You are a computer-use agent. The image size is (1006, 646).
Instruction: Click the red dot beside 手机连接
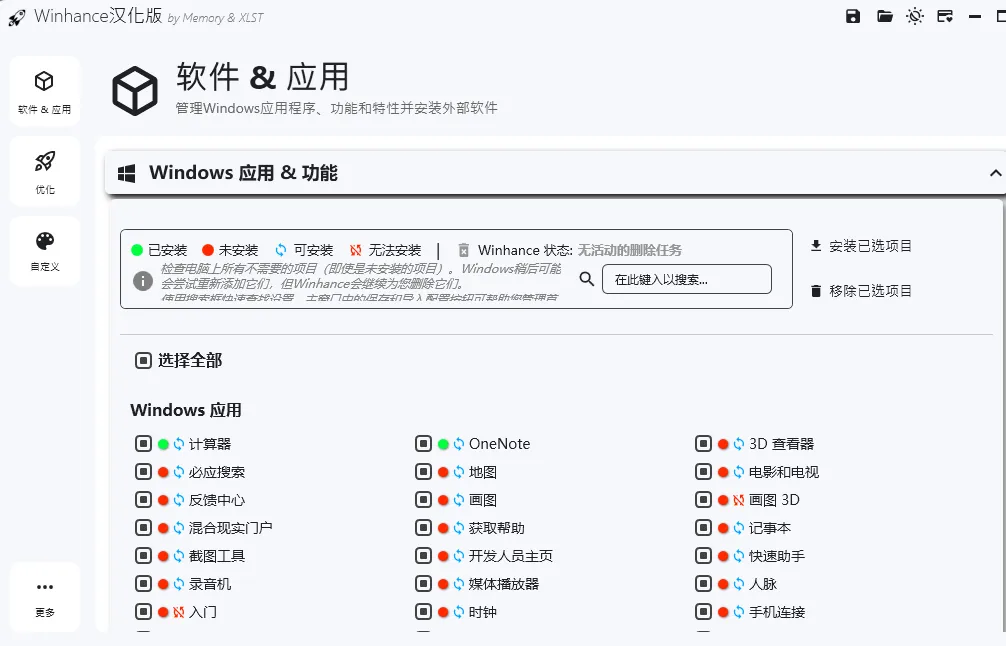click(723, 612)
